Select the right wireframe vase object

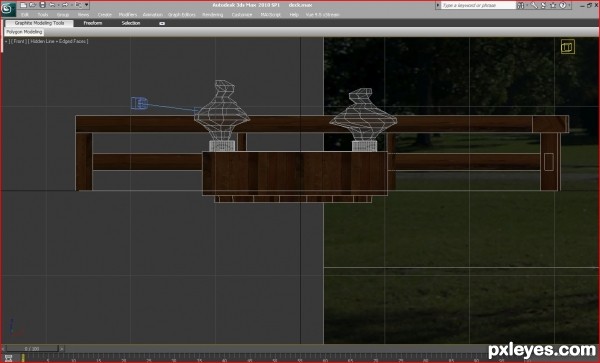pos(363,115)
